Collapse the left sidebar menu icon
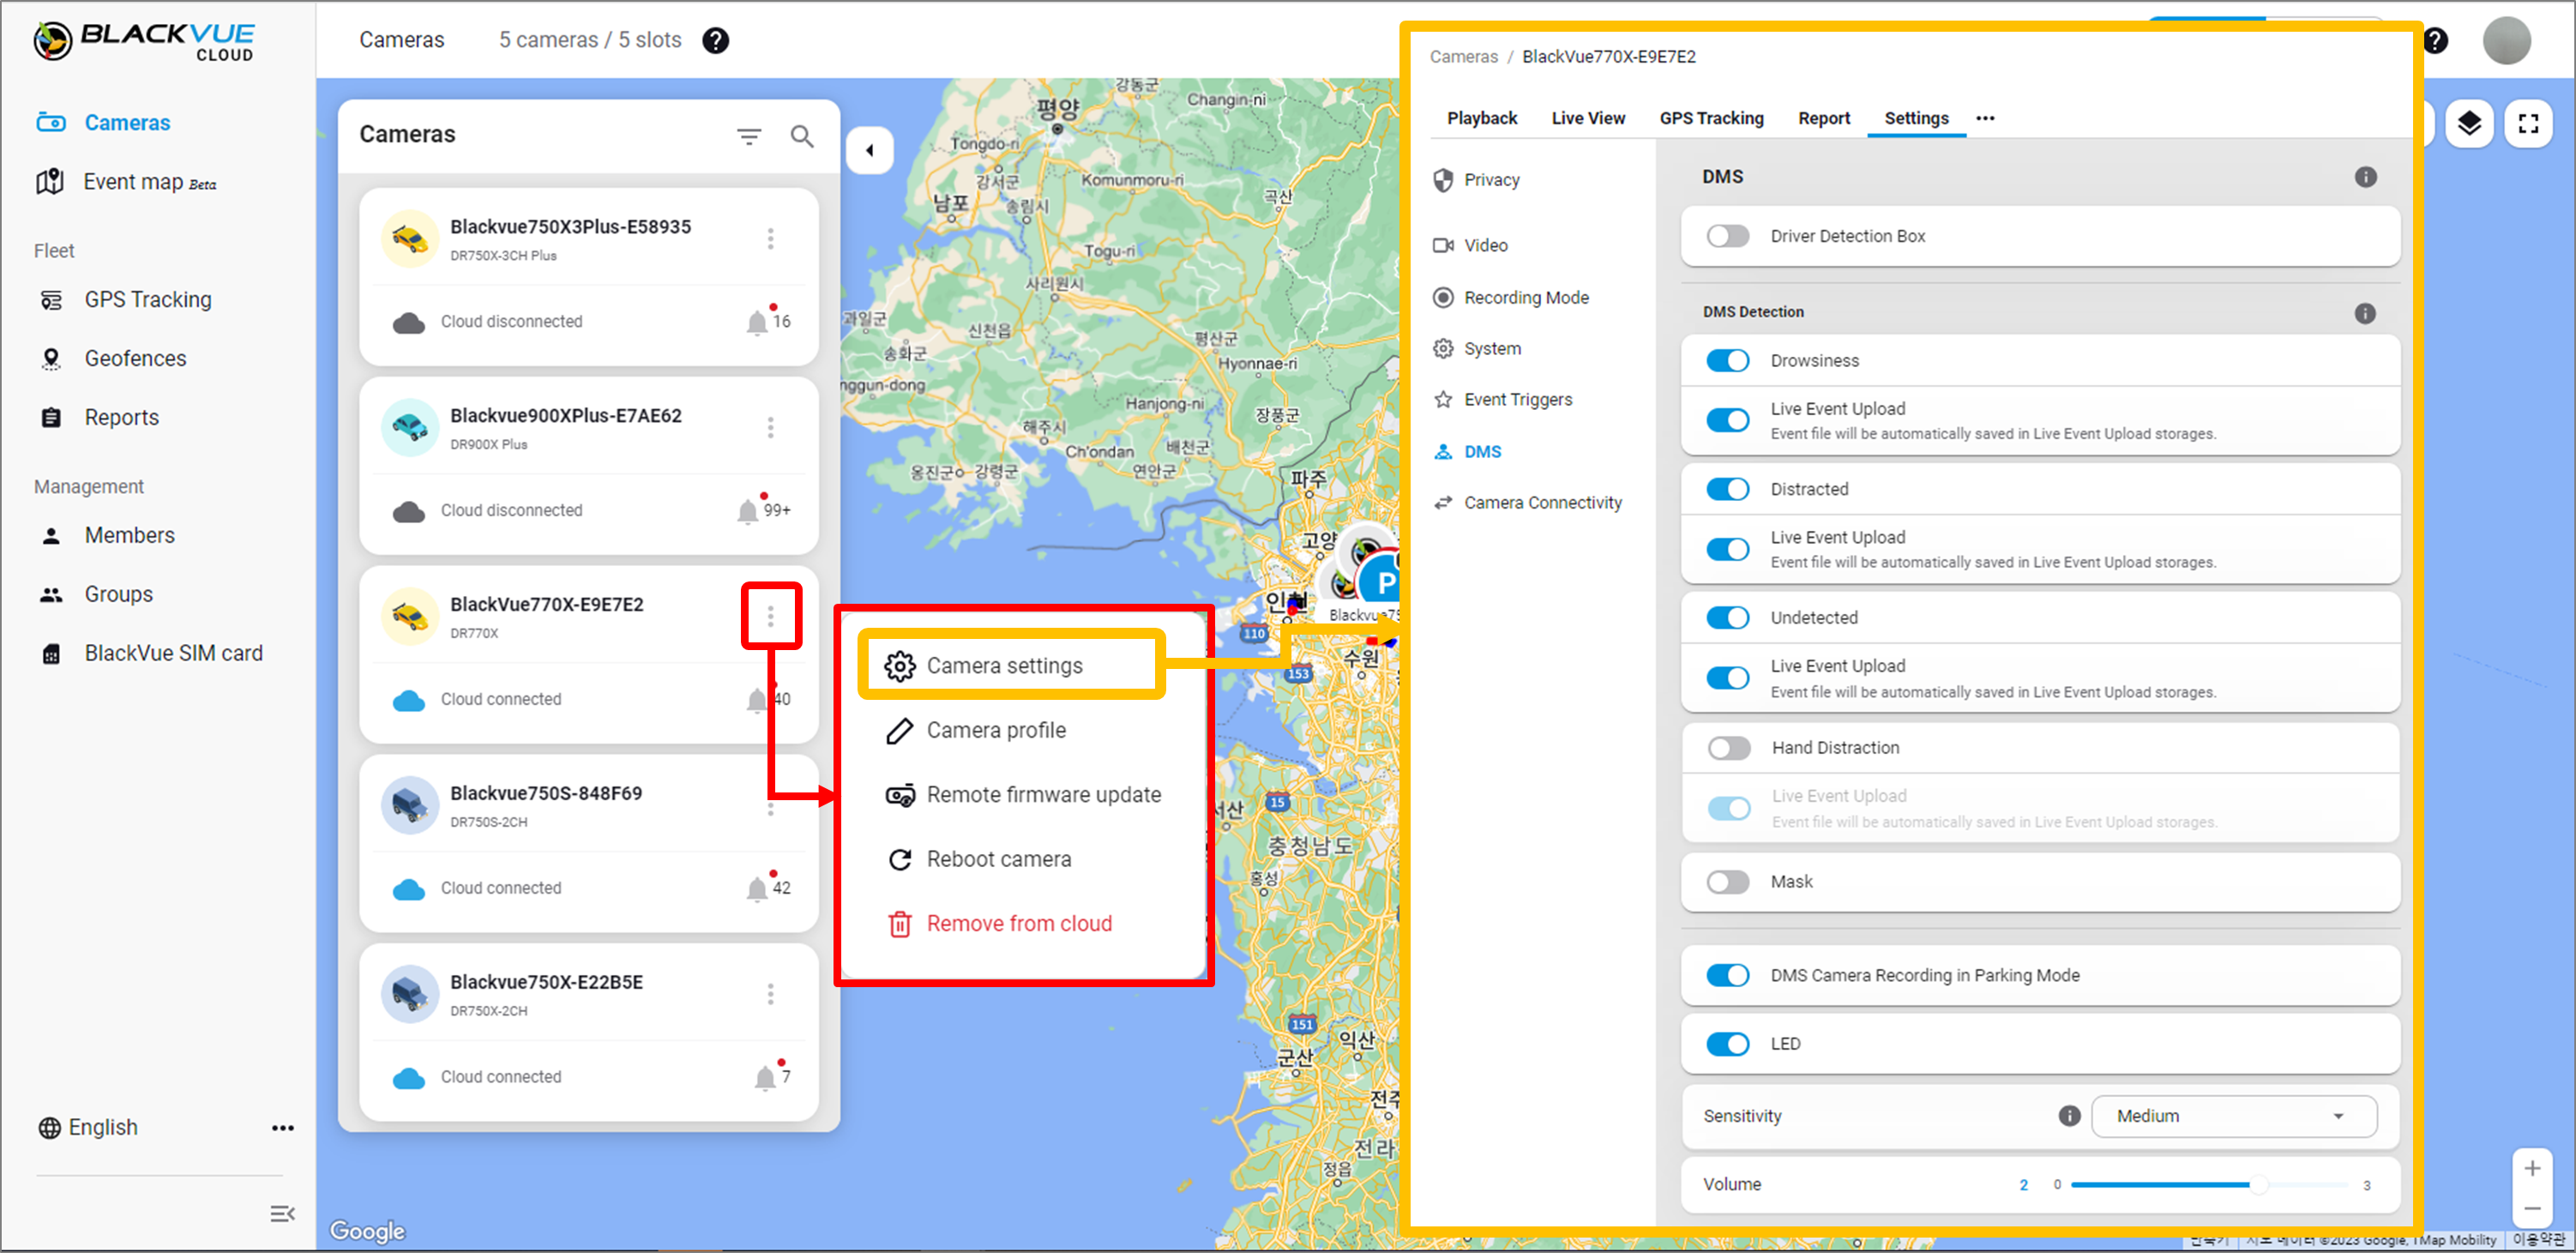 pyautogui.click(x=282, y=1214)
